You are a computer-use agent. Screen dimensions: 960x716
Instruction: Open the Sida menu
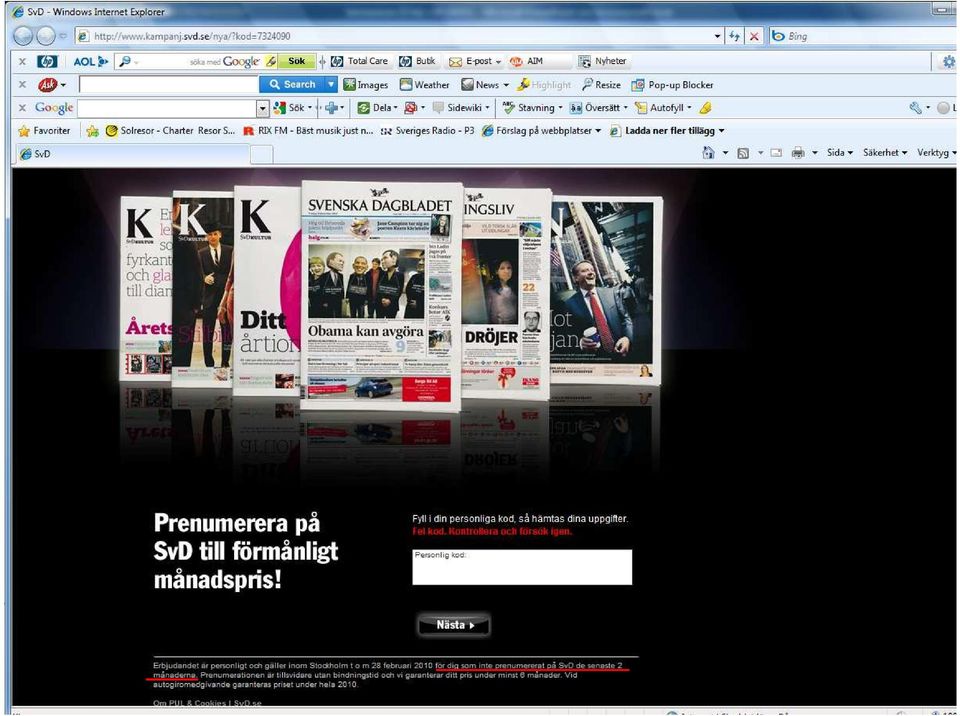tap(839, 153)
